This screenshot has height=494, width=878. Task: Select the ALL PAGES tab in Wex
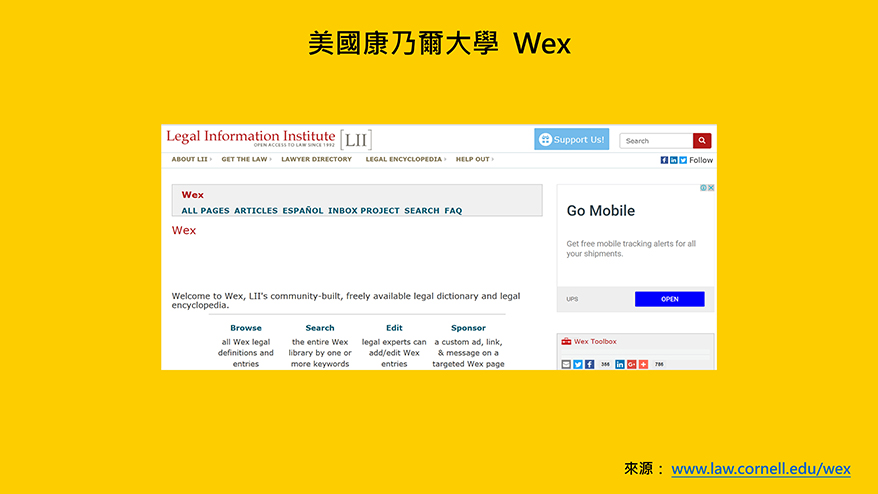205,211
